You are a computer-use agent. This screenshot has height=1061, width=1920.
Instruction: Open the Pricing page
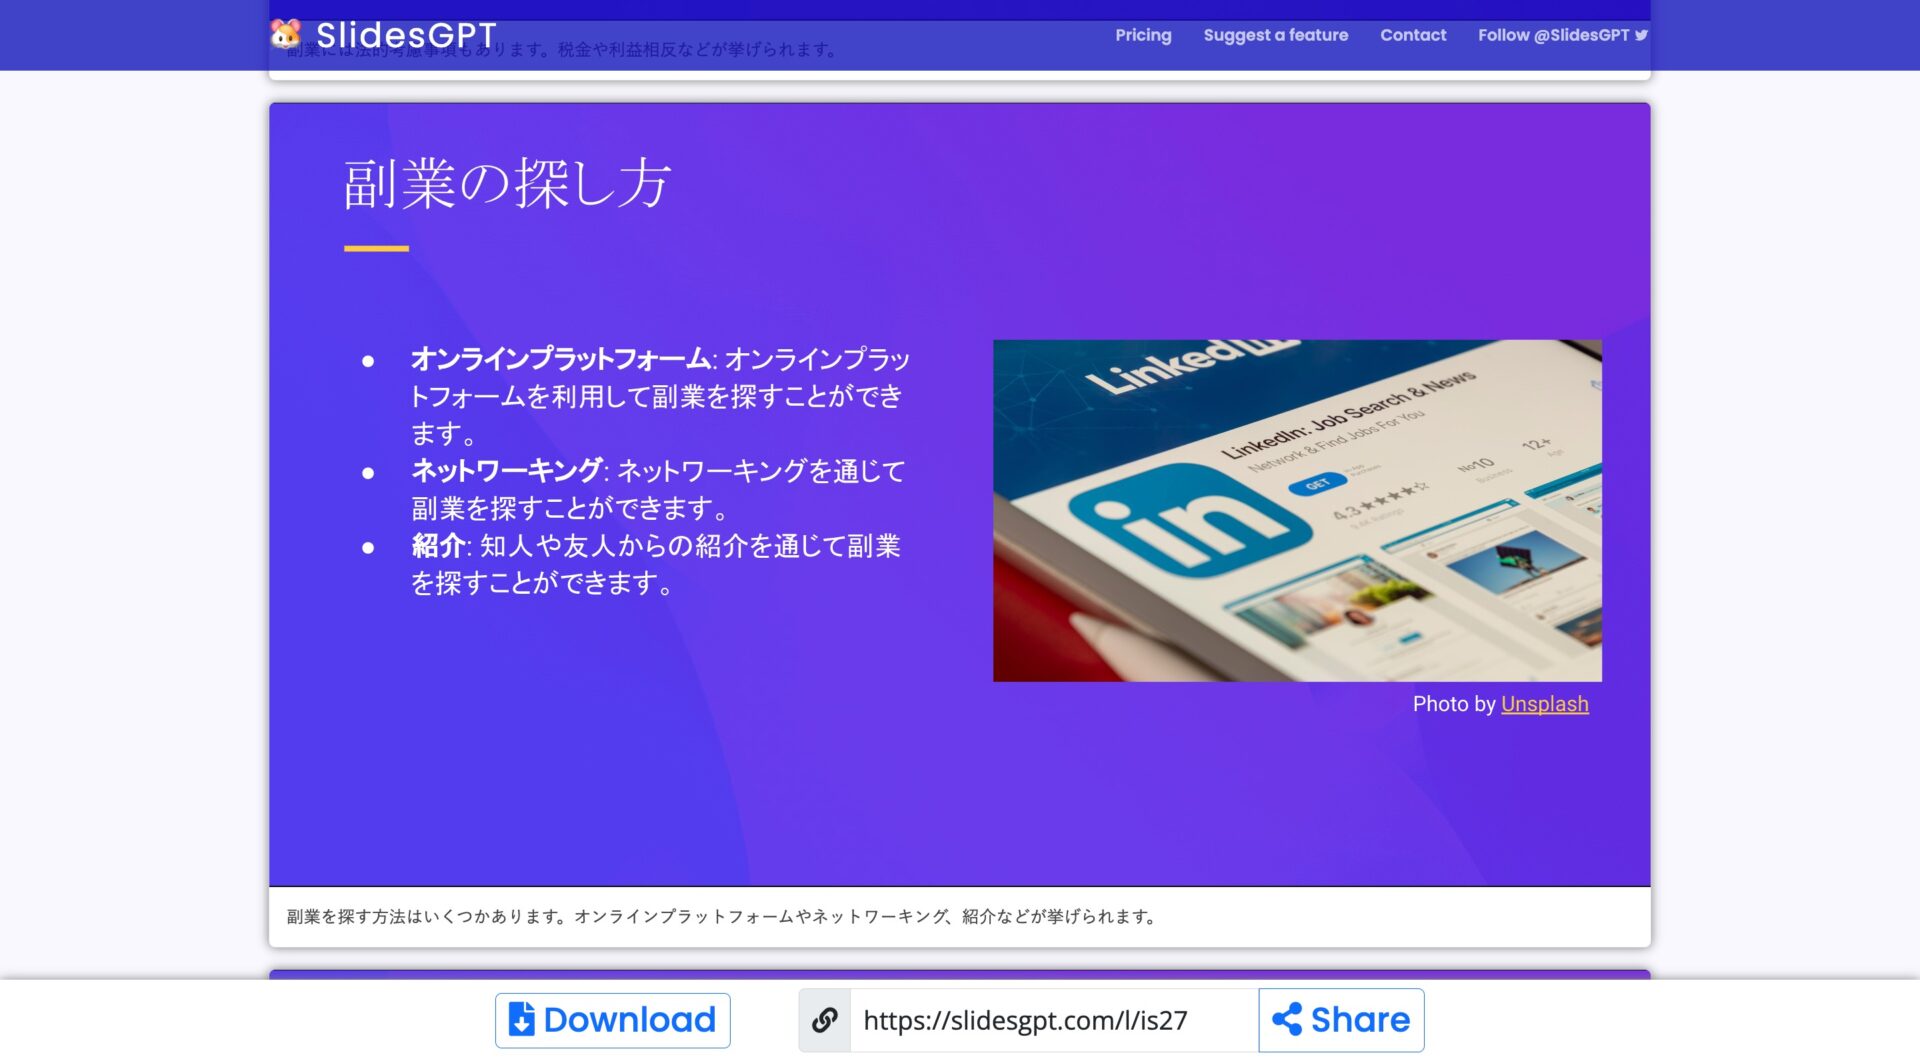1142,35
